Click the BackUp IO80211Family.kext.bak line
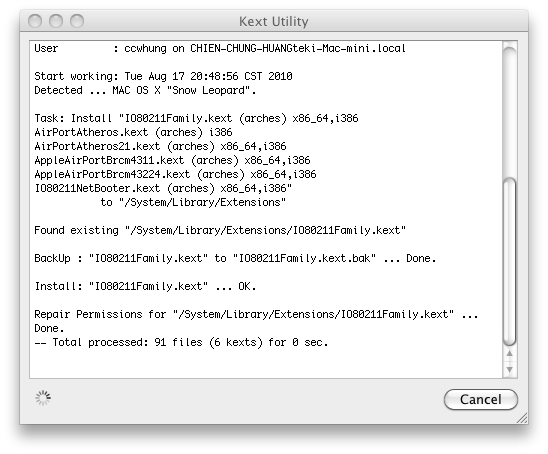This screenshot has height=454, width=548. tap(235, 258)
